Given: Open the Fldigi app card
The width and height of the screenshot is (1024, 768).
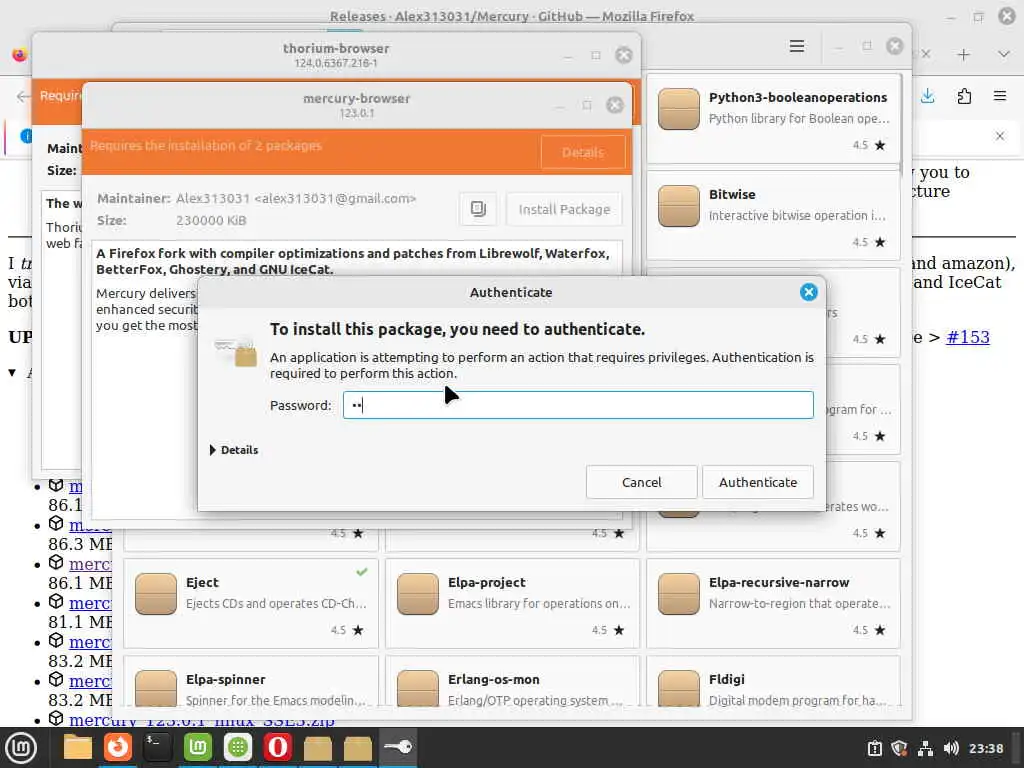Looking at the screenshot, I should 773,681.
